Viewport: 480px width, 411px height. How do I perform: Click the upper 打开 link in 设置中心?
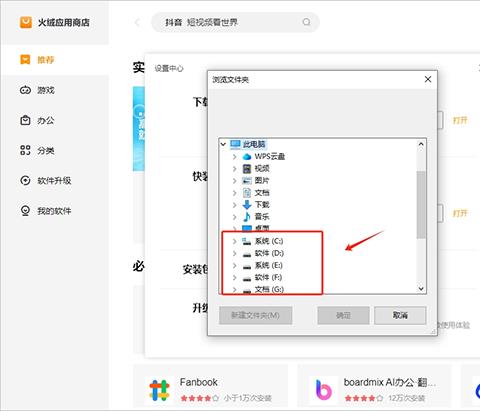460,120
